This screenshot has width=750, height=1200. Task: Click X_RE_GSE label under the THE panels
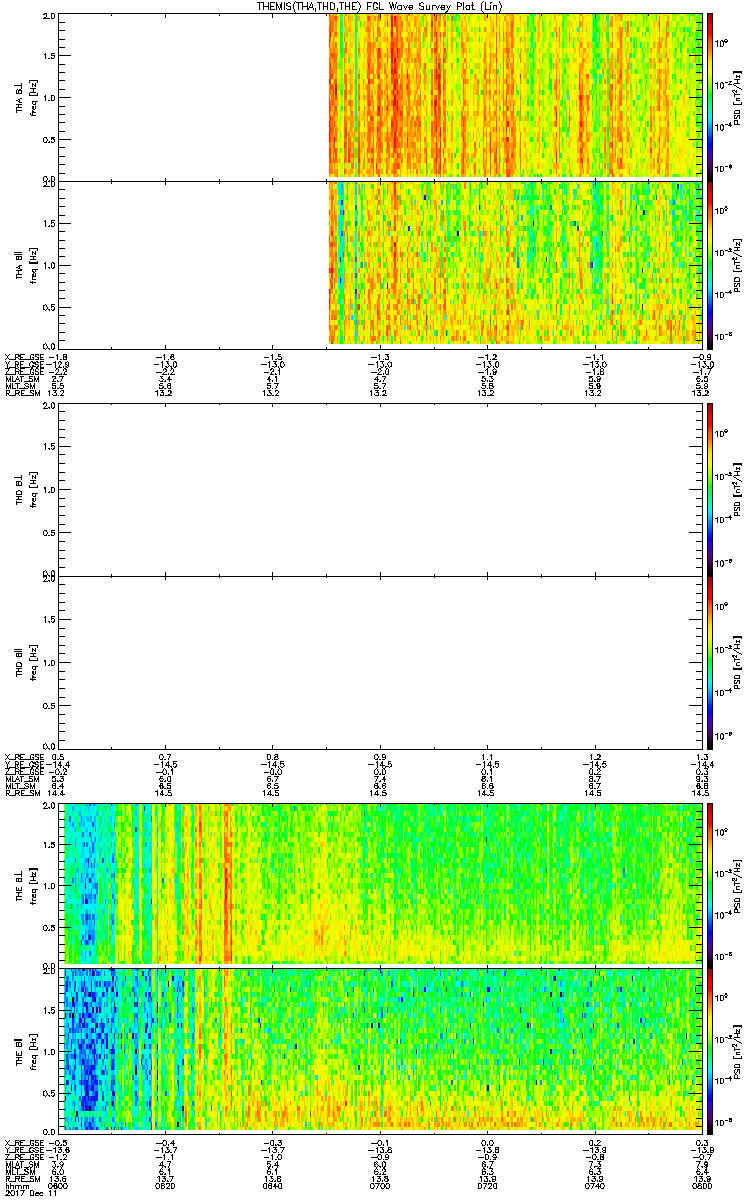tap(22, 1143)
